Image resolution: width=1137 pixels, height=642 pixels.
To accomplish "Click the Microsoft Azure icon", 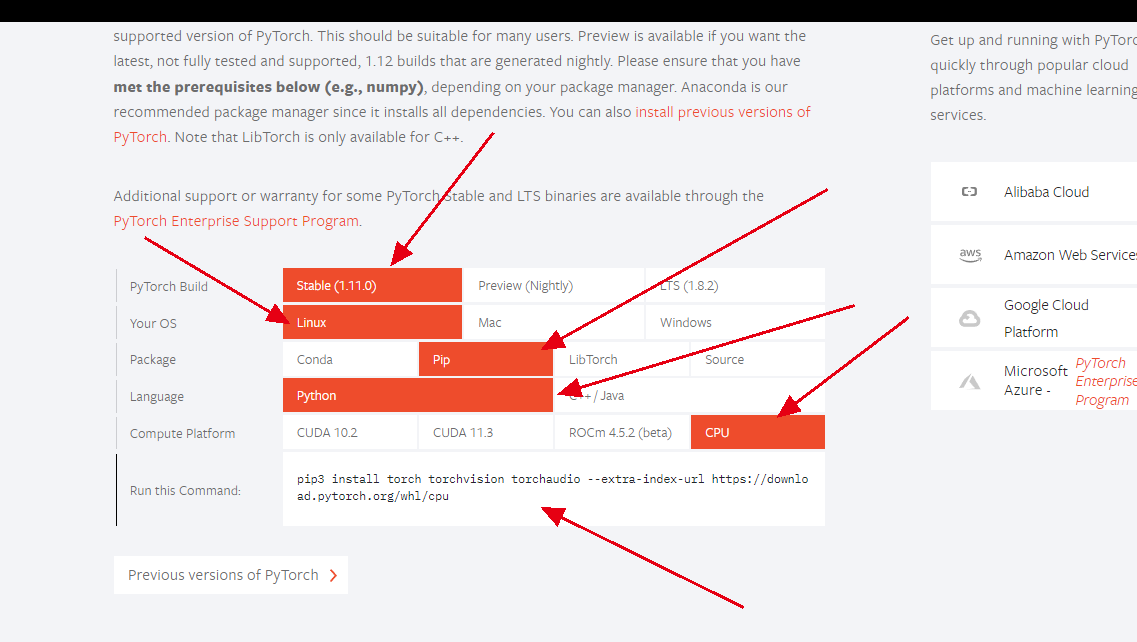I will (969, 380).
